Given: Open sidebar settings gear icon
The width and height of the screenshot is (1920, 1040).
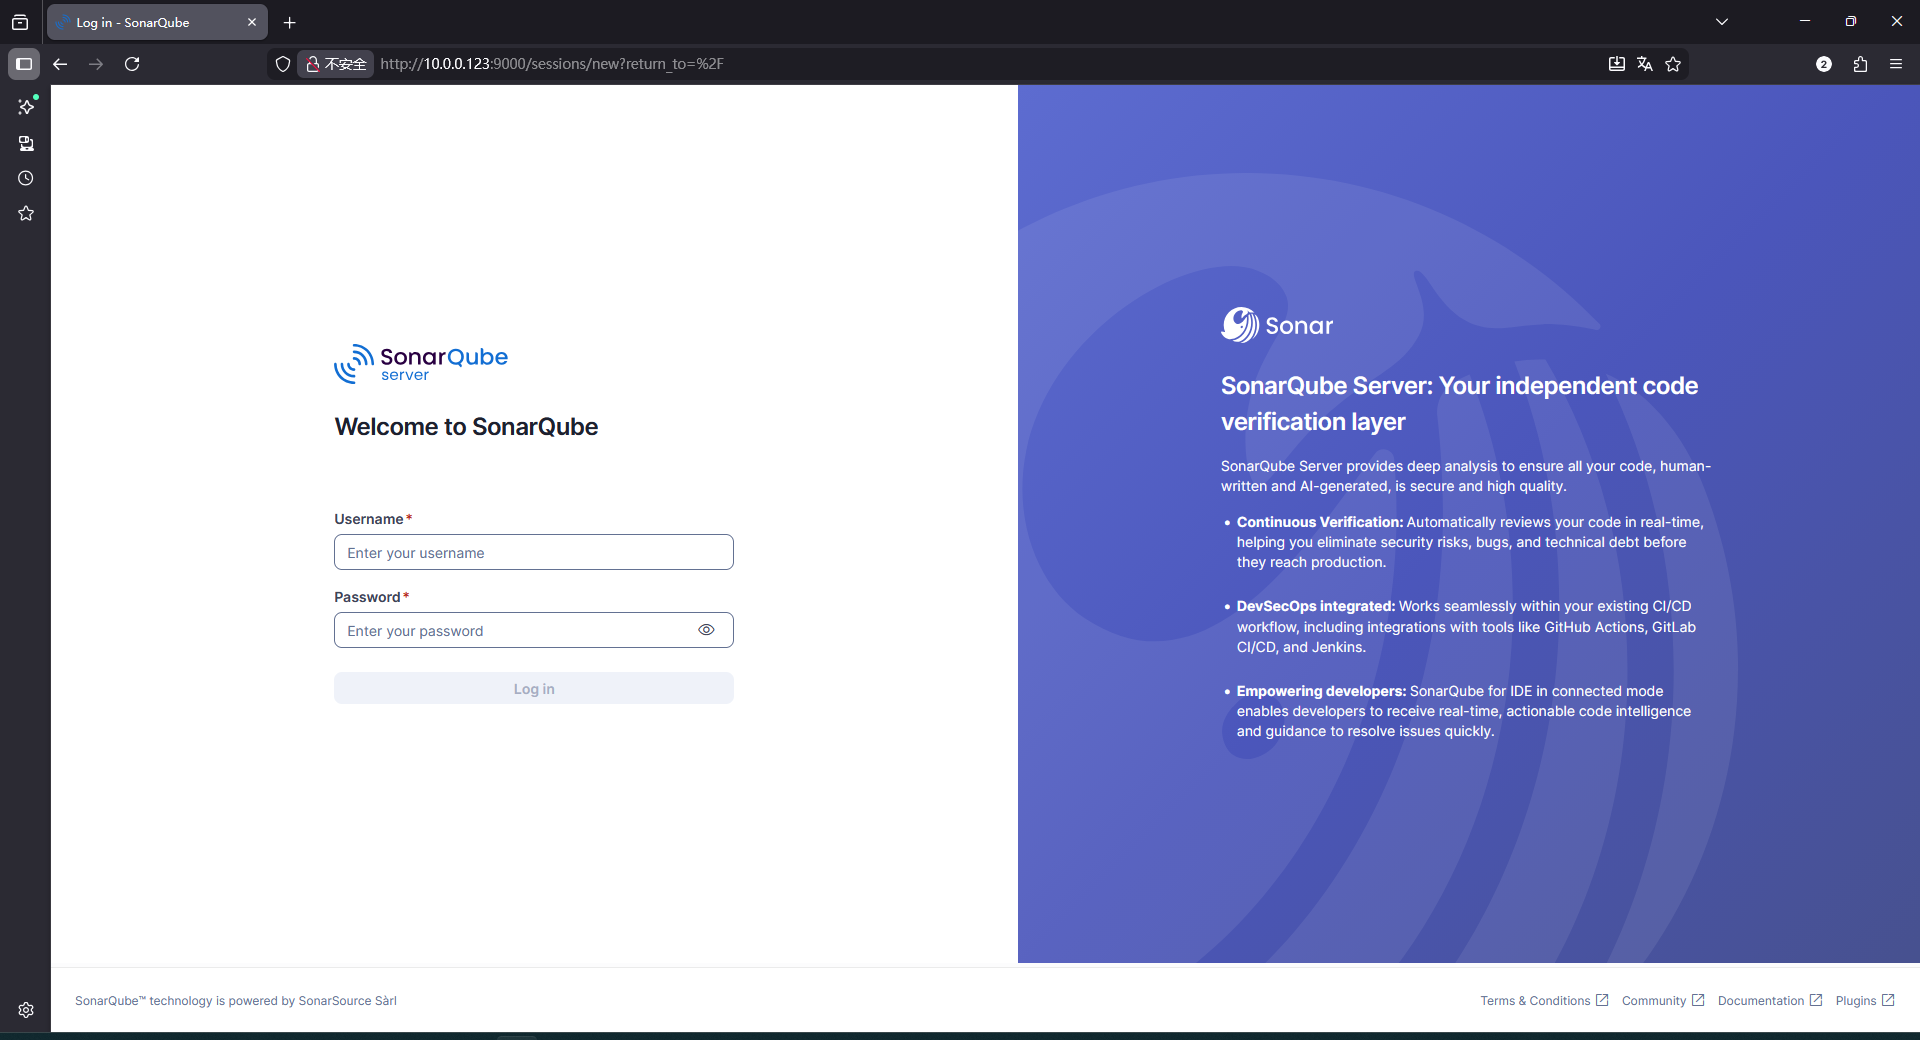Looking at the screenshot, I should point(26,1010).
